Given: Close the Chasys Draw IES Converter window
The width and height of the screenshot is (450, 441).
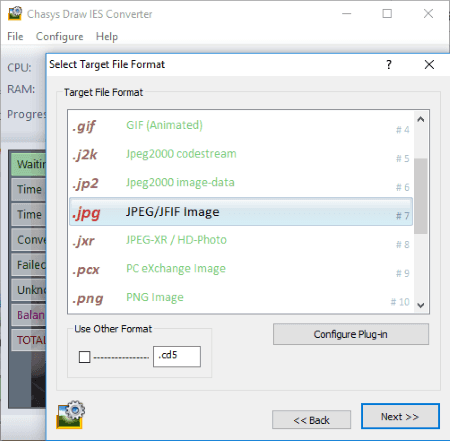Looking at the screenshot, I should [x=428, y=14].
